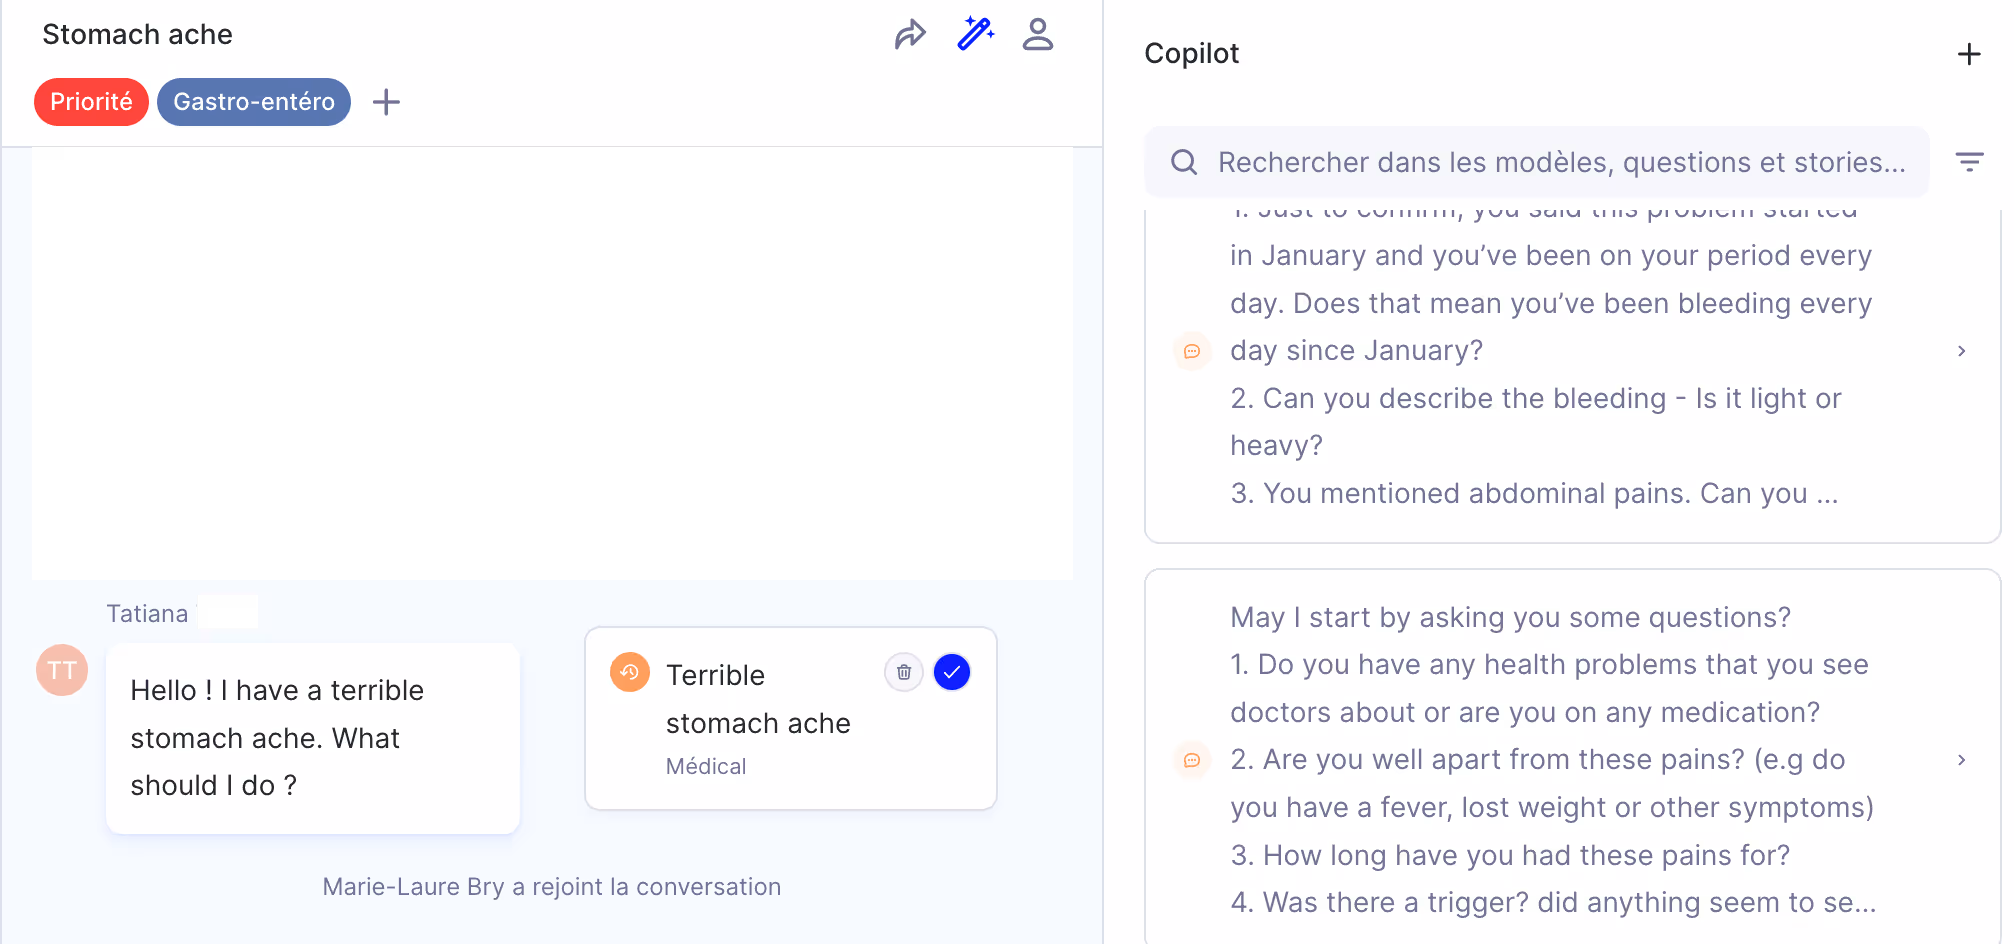Click 'Marie-Laure Bry a rejoint la conversation' notice
The height and width of the screenshot is (944, 2014).
click(552, 887)
